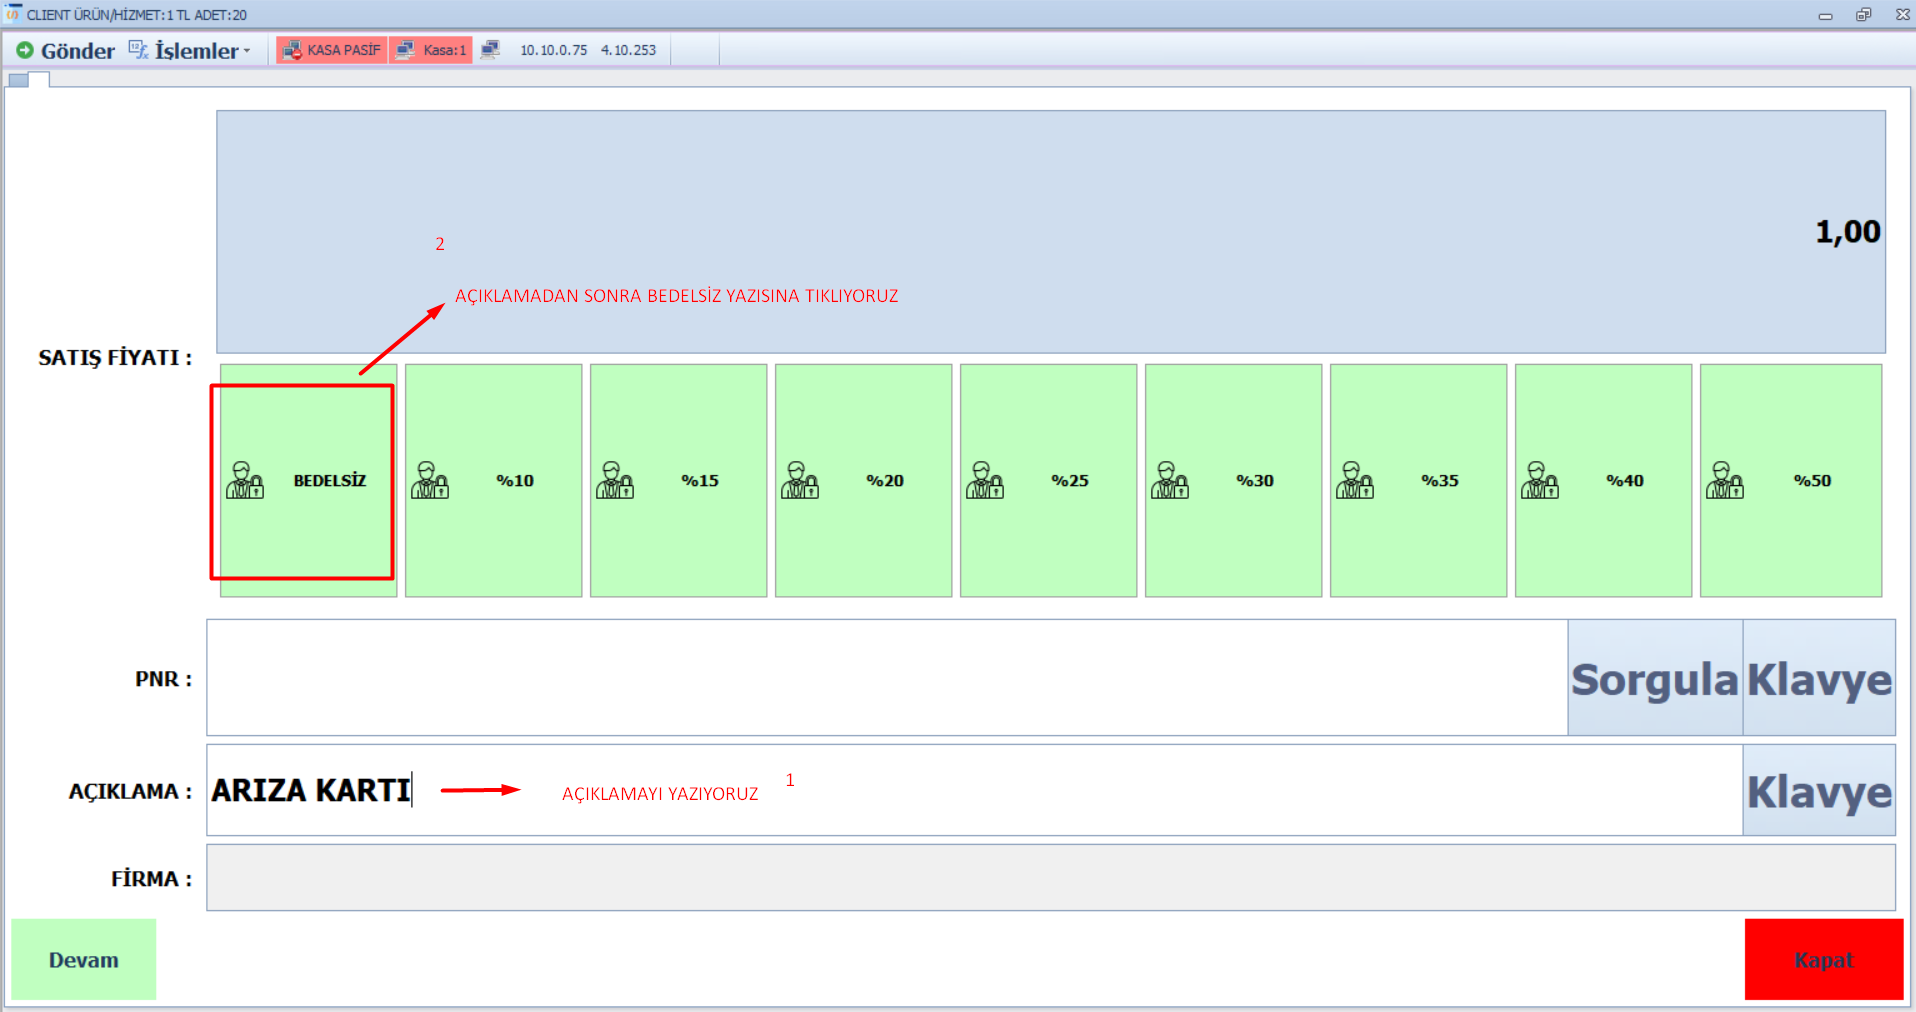Click the KASA PASİF status indicator
The height and width of the screenshot is (1012, 1916).
pyautogui.click(x=332, y=50)
